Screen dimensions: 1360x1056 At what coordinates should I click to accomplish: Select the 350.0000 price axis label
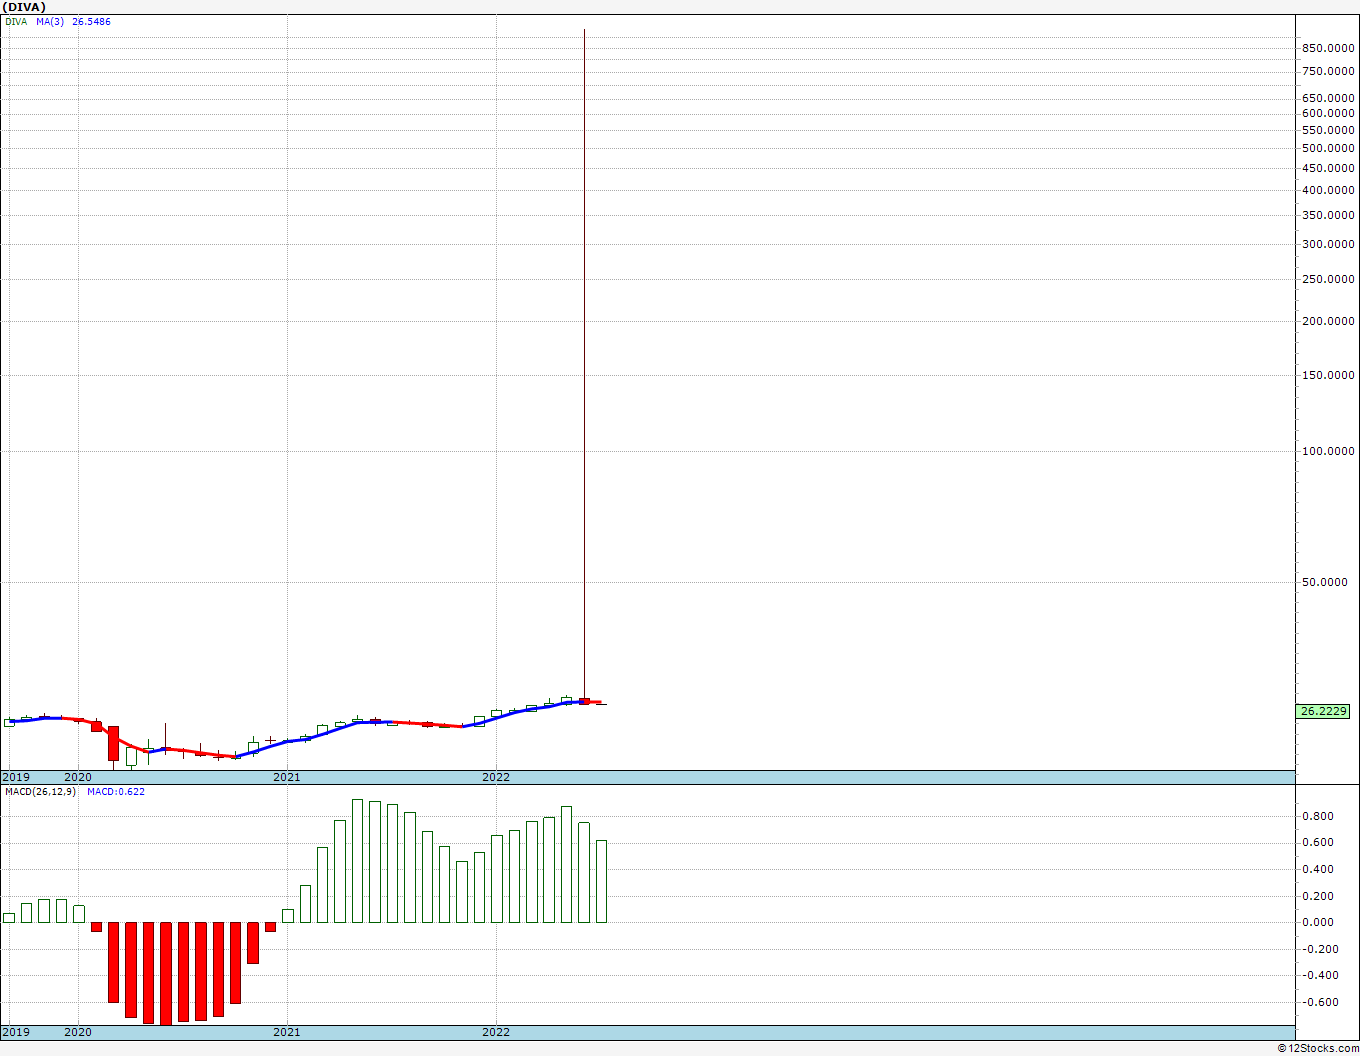pyautogui.click(x=1329, y=215)
